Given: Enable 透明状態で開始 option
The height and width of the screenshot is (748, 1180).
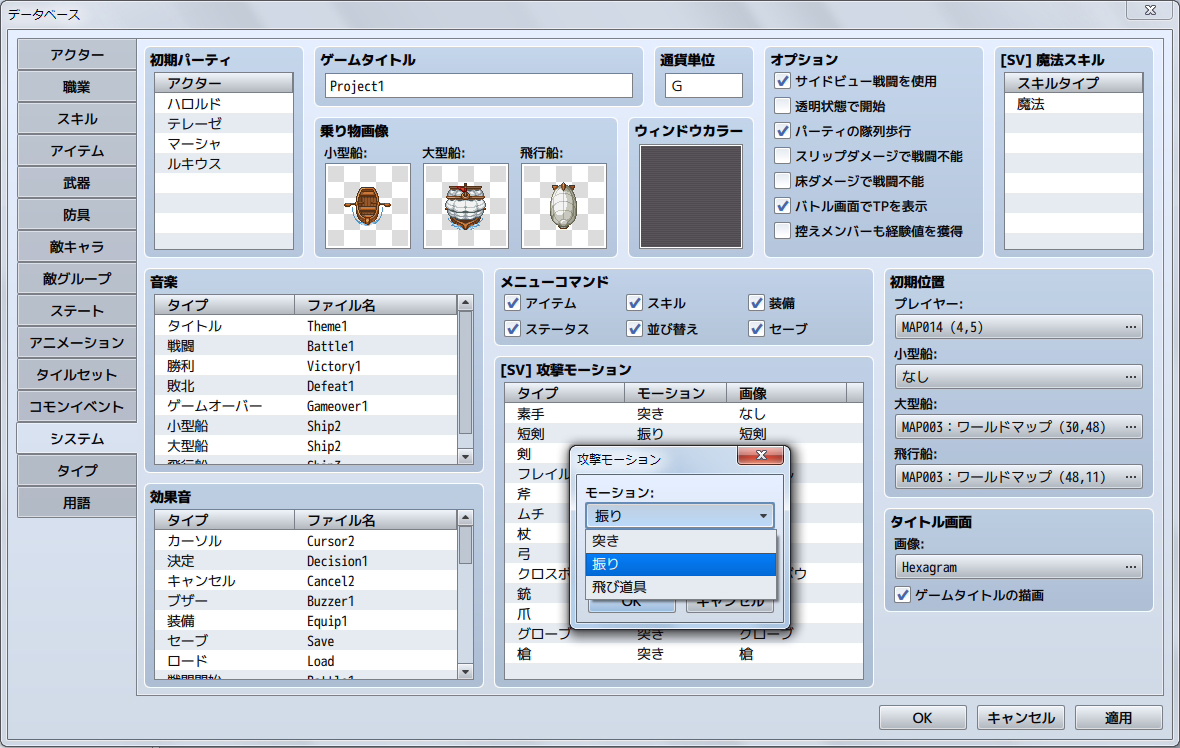Looking at the screenshot, I should tap(782, 106).
